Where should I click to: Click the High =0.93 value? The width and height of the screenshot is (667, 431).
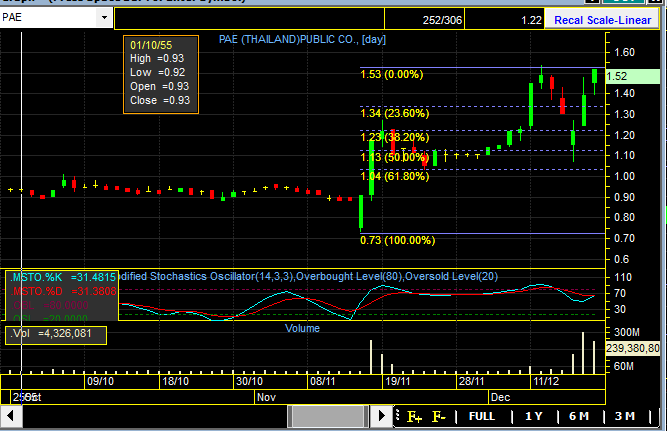tap(157, 58)
